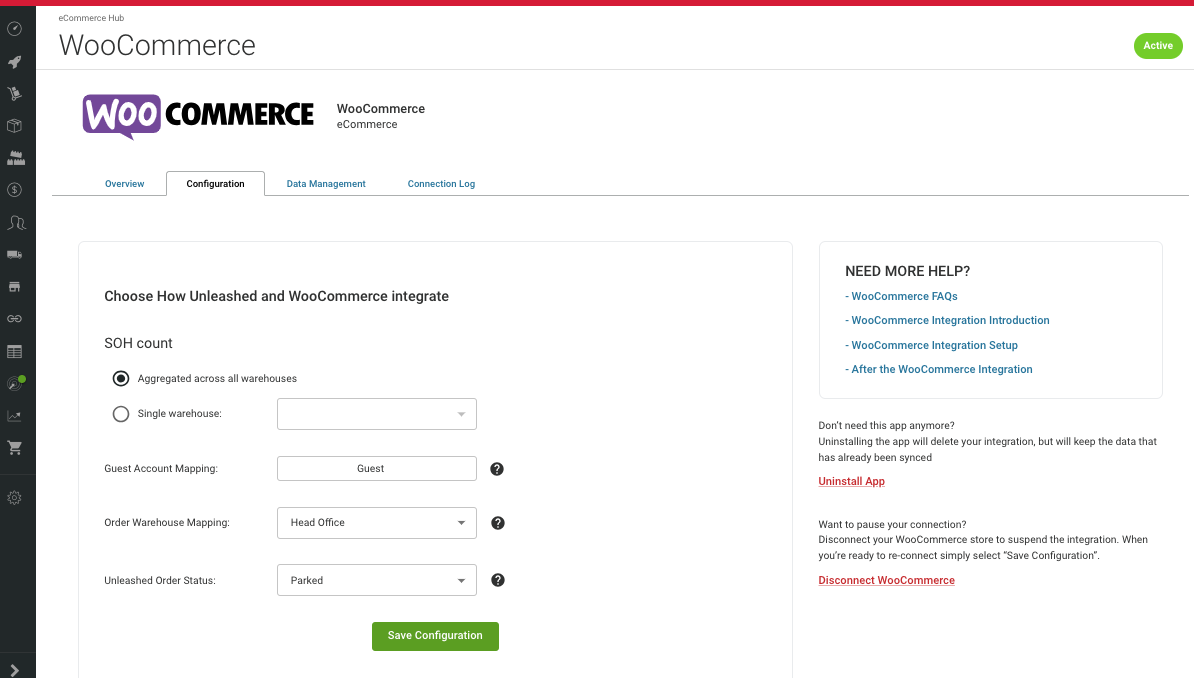
Task: Open the hand trolley icon in sidebar
Action: pos(14,94)
